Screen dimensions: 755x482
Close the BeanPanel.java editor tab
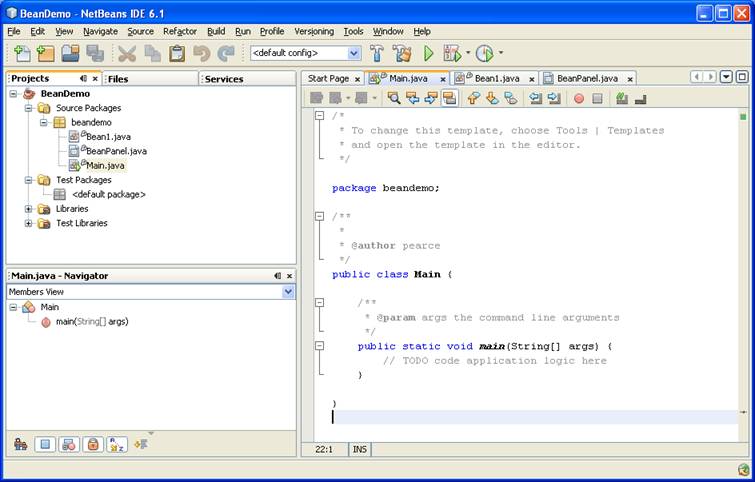click(x=630, y=79)
